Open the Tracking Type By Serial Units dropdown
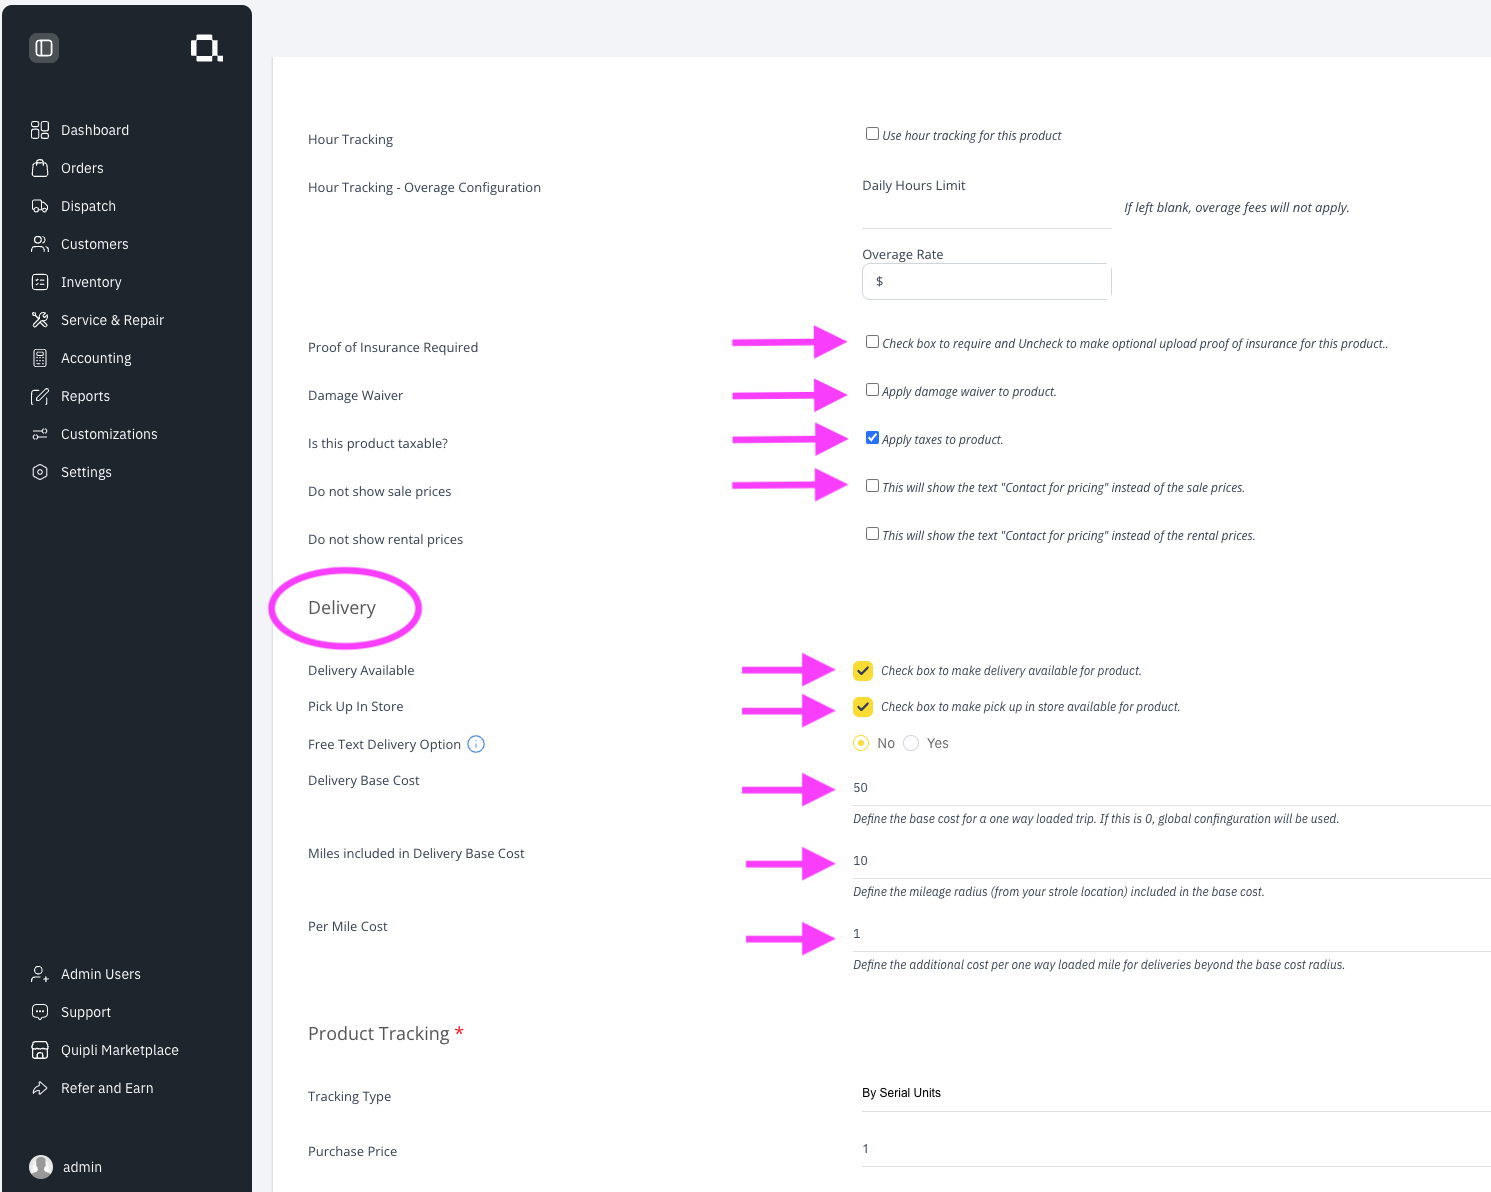 coord(1176,1093)
